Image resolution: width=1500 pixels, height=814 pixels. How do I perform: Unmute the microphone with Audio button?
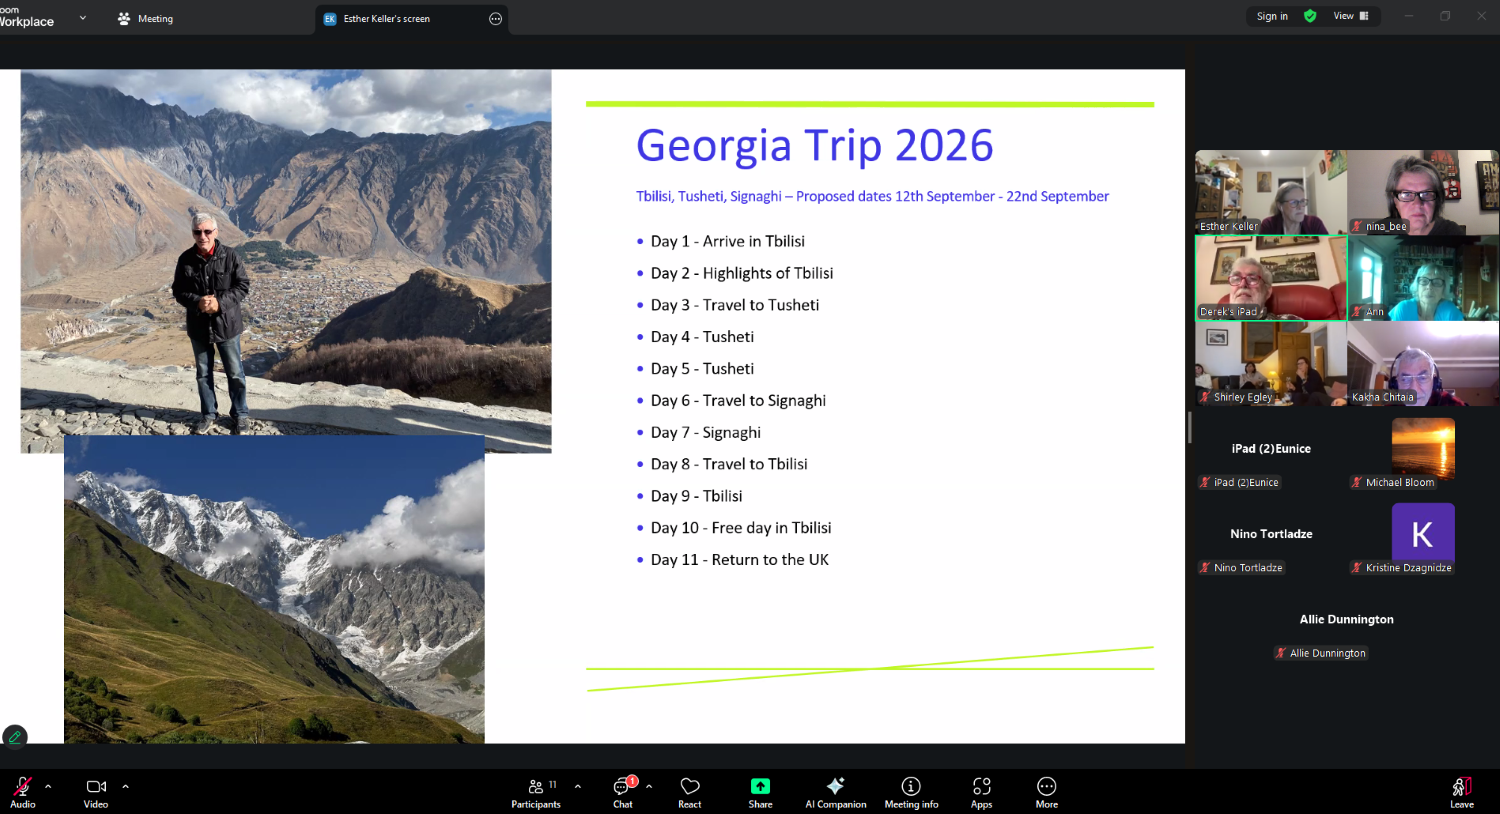tap(22, 792)
